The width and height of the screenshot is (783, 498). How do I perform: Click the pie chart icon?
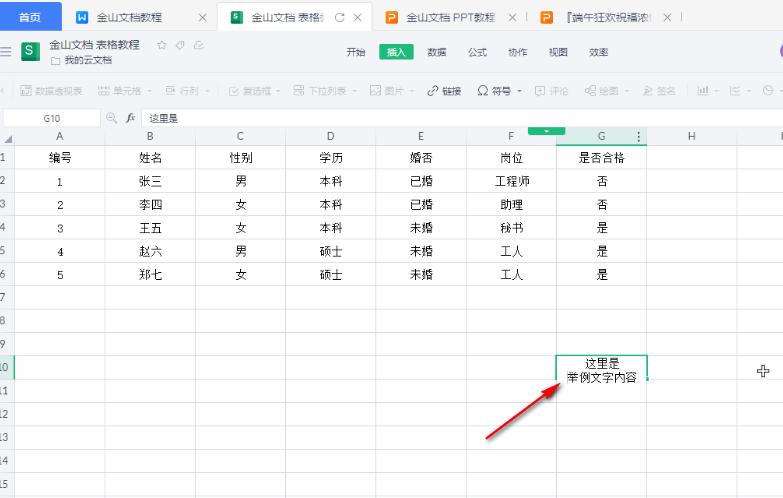(769, 90)
